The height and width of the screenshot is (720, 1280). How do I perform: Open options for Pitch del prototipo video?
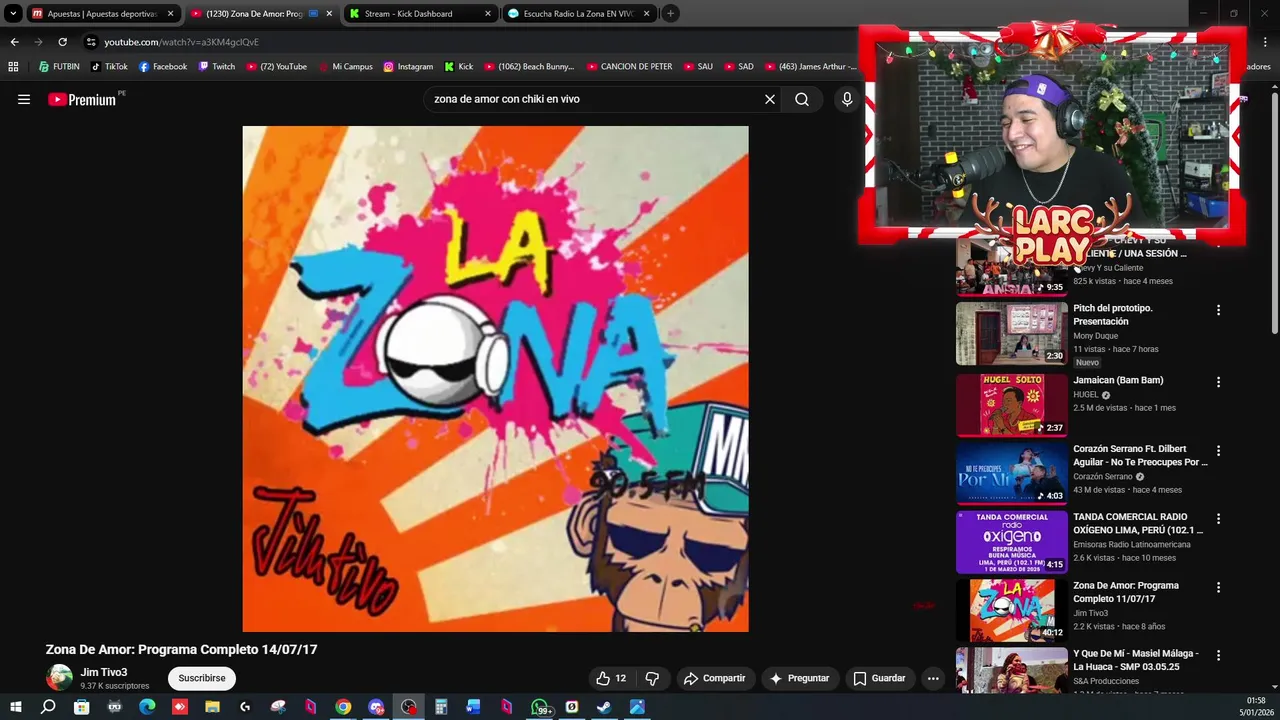[x=1218, y=310]
